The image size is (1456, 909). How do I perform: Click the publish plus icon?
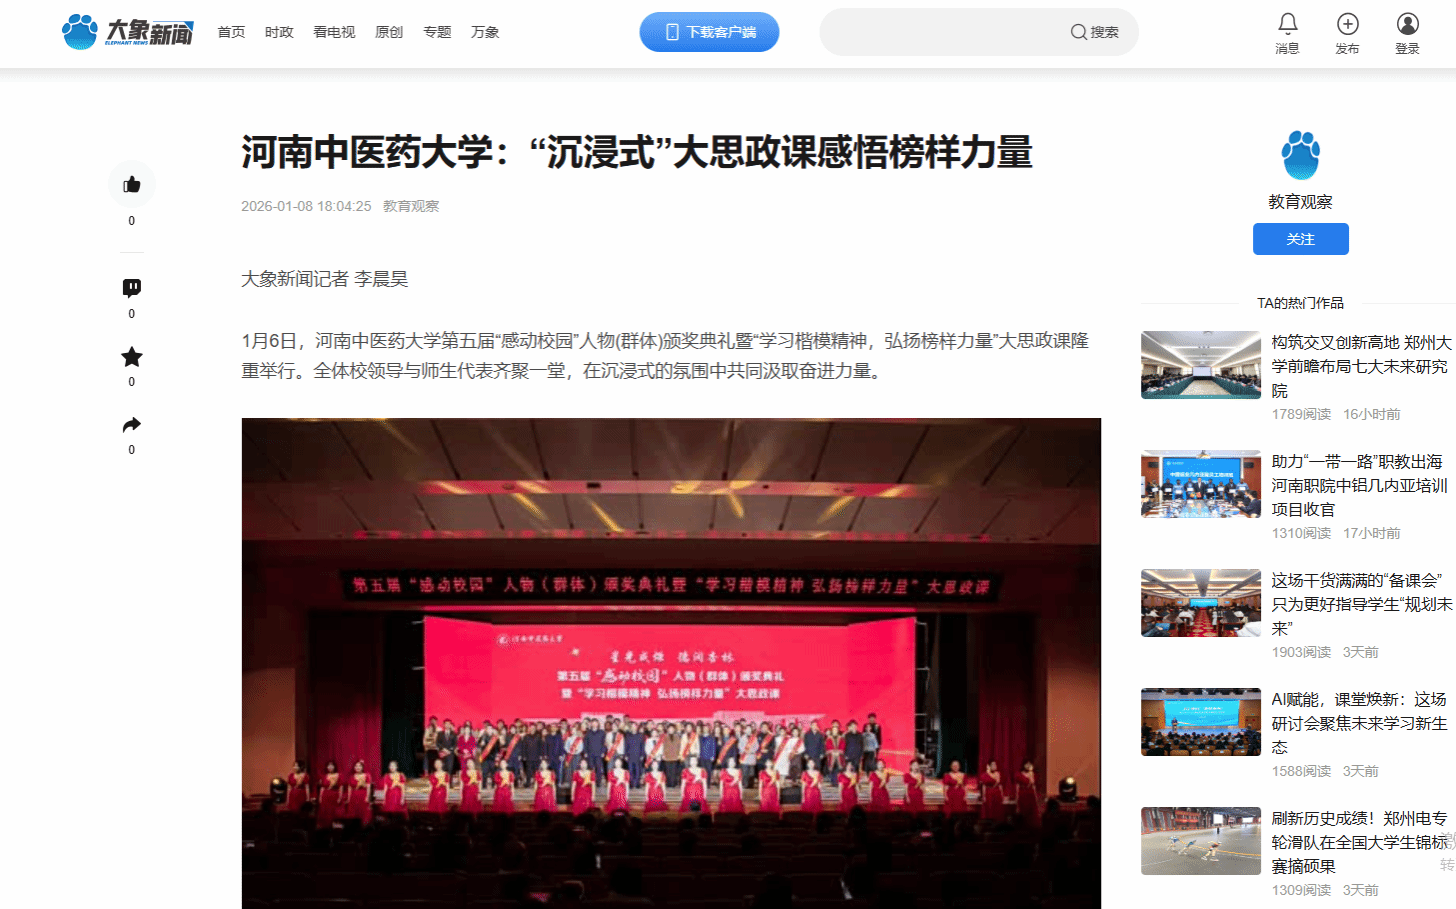[1348, 23]
